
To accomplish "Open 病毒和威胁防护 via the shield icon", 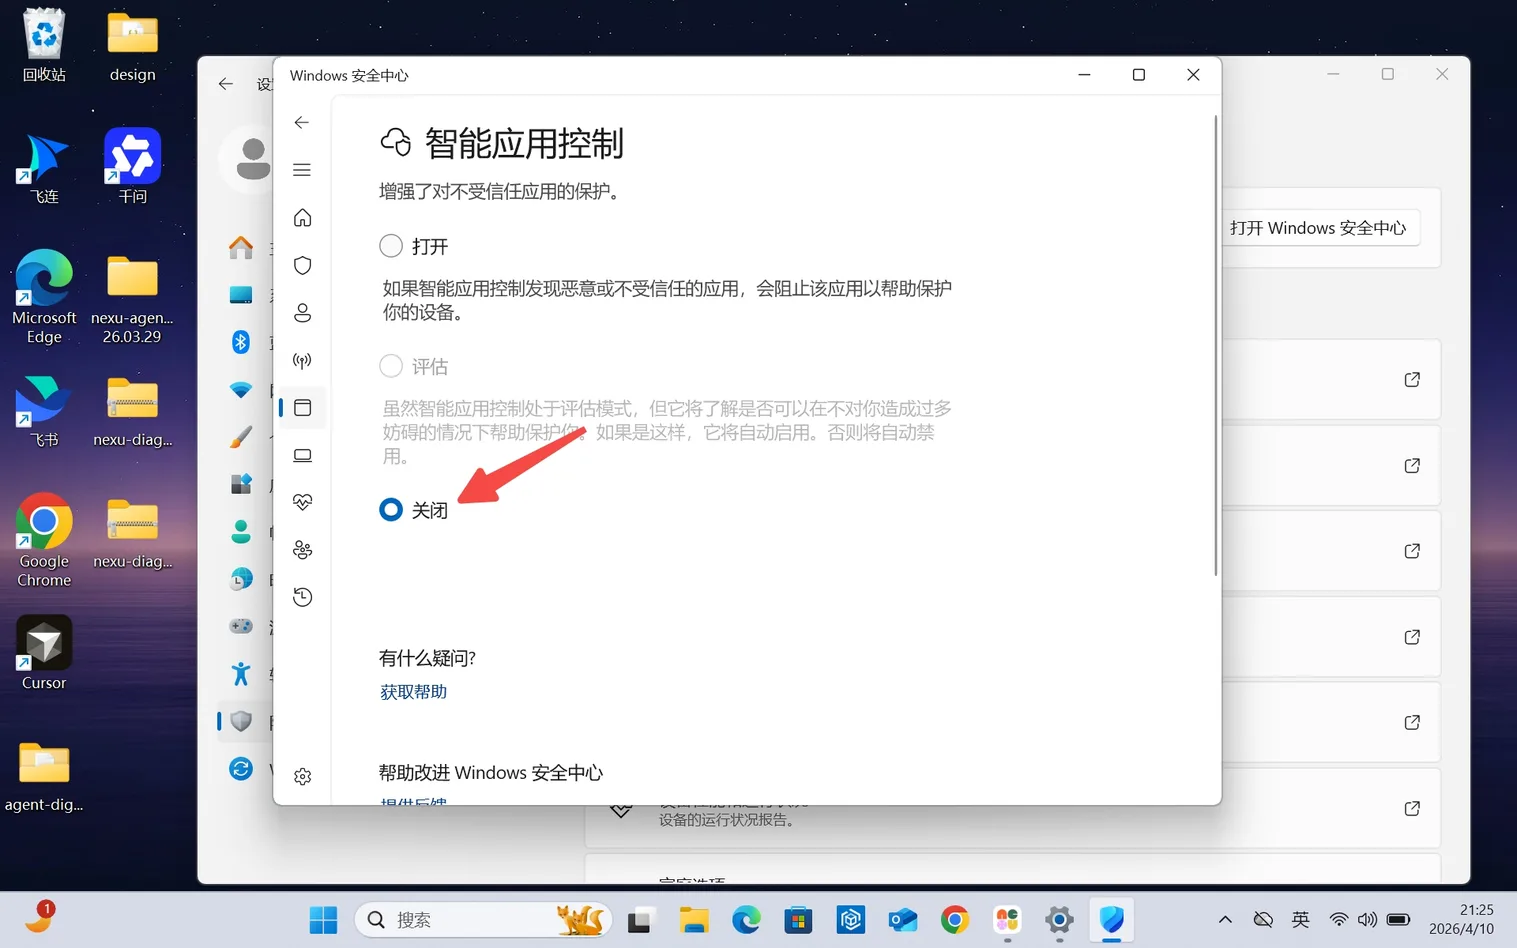I will pos(302,265).
